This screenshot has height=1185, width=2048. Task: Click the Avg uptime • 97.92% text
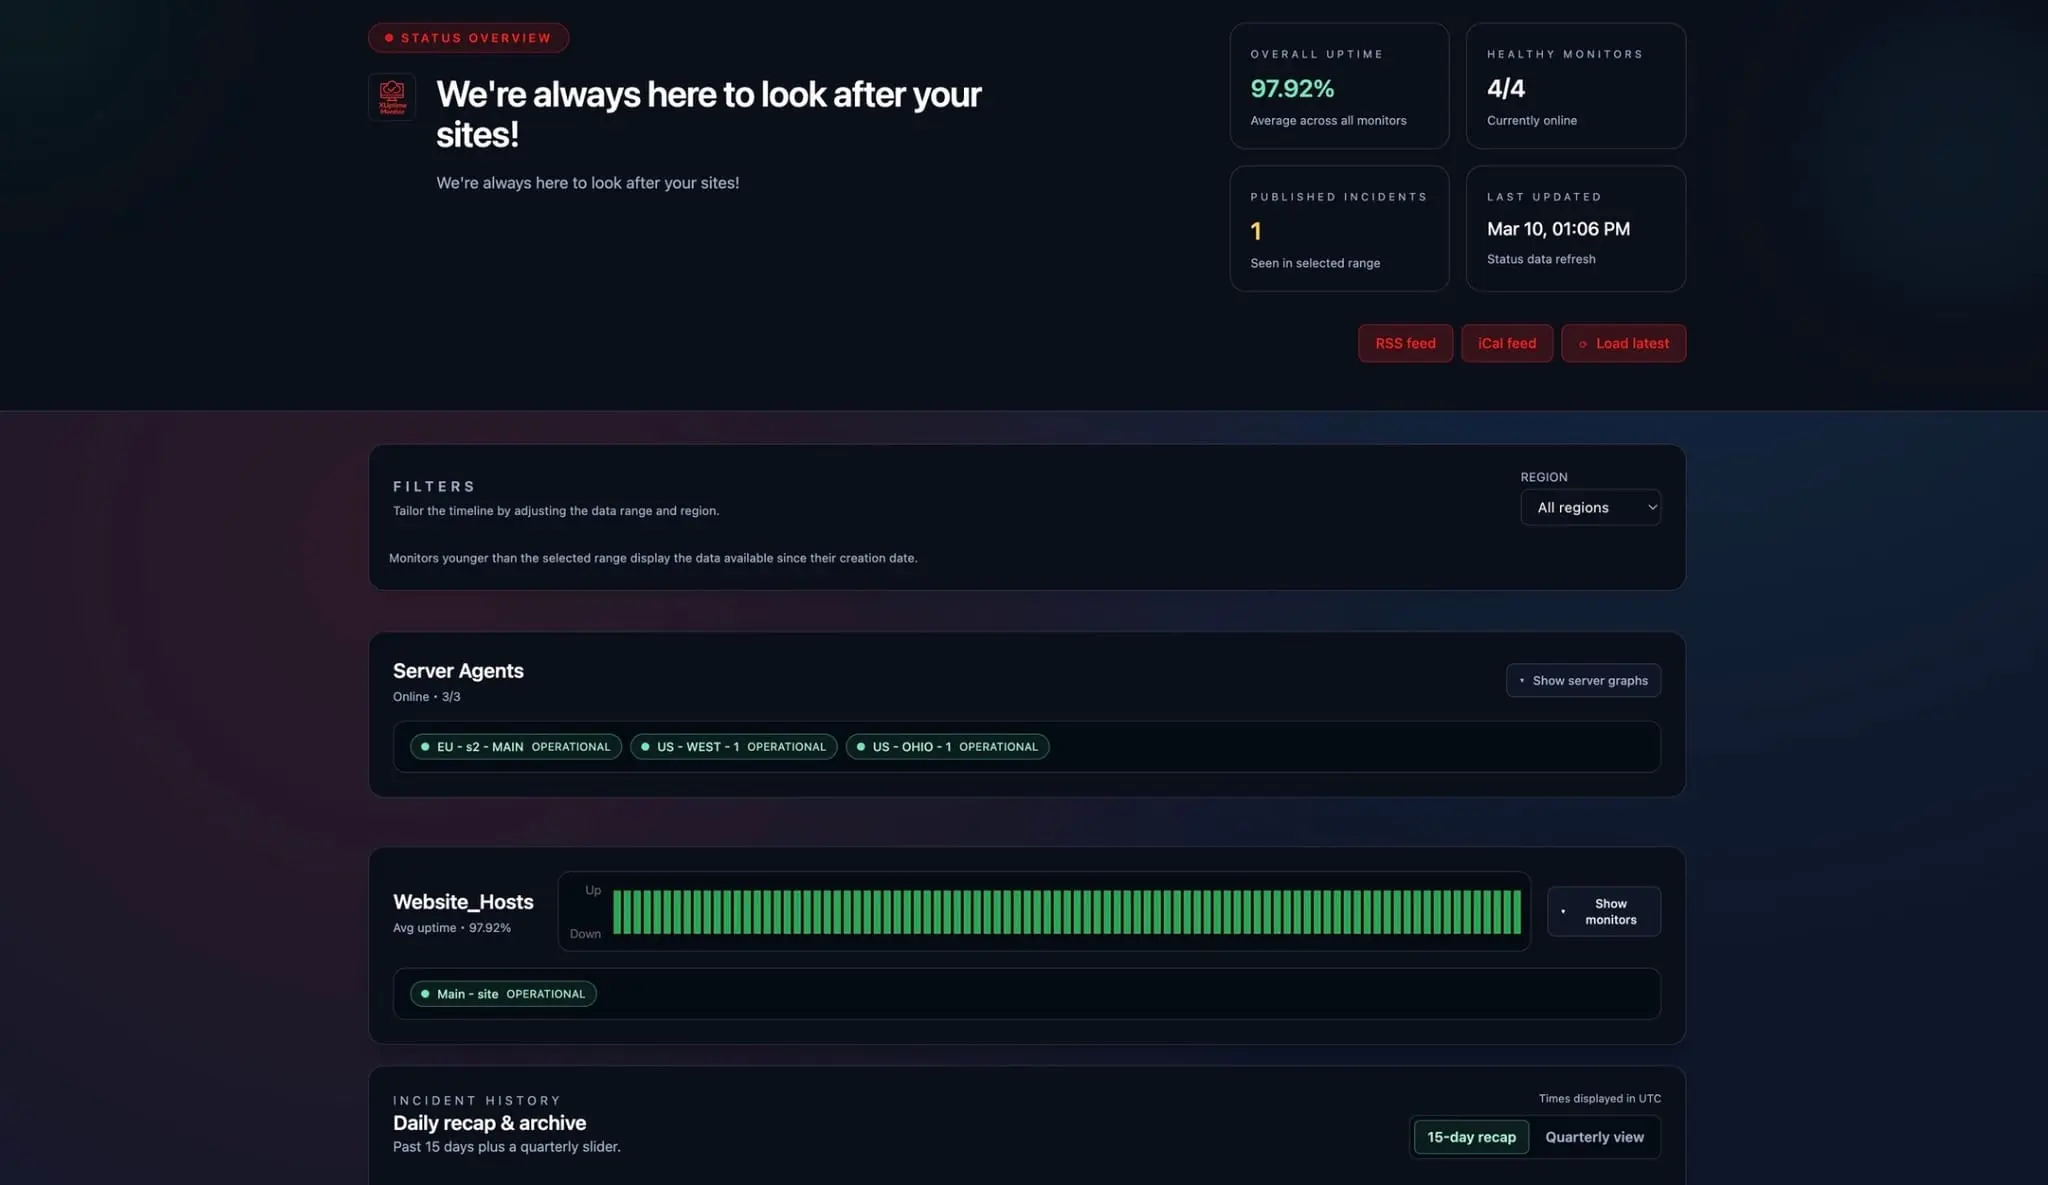pos(452,928)
